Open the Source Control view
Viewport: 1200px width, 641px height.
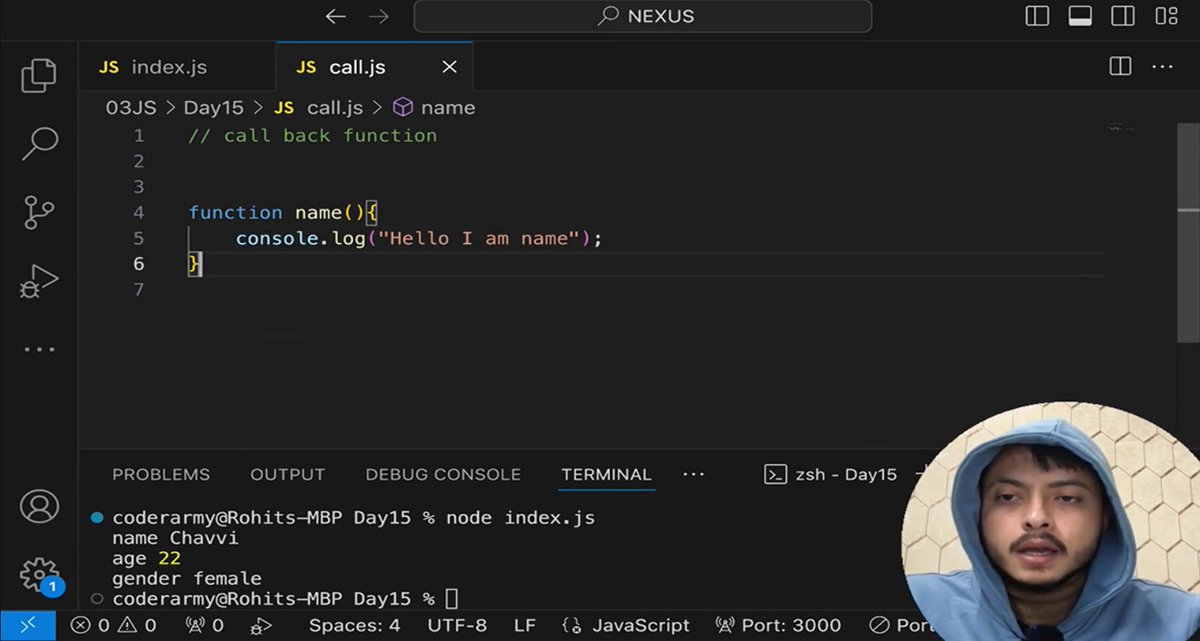(39, 212)
